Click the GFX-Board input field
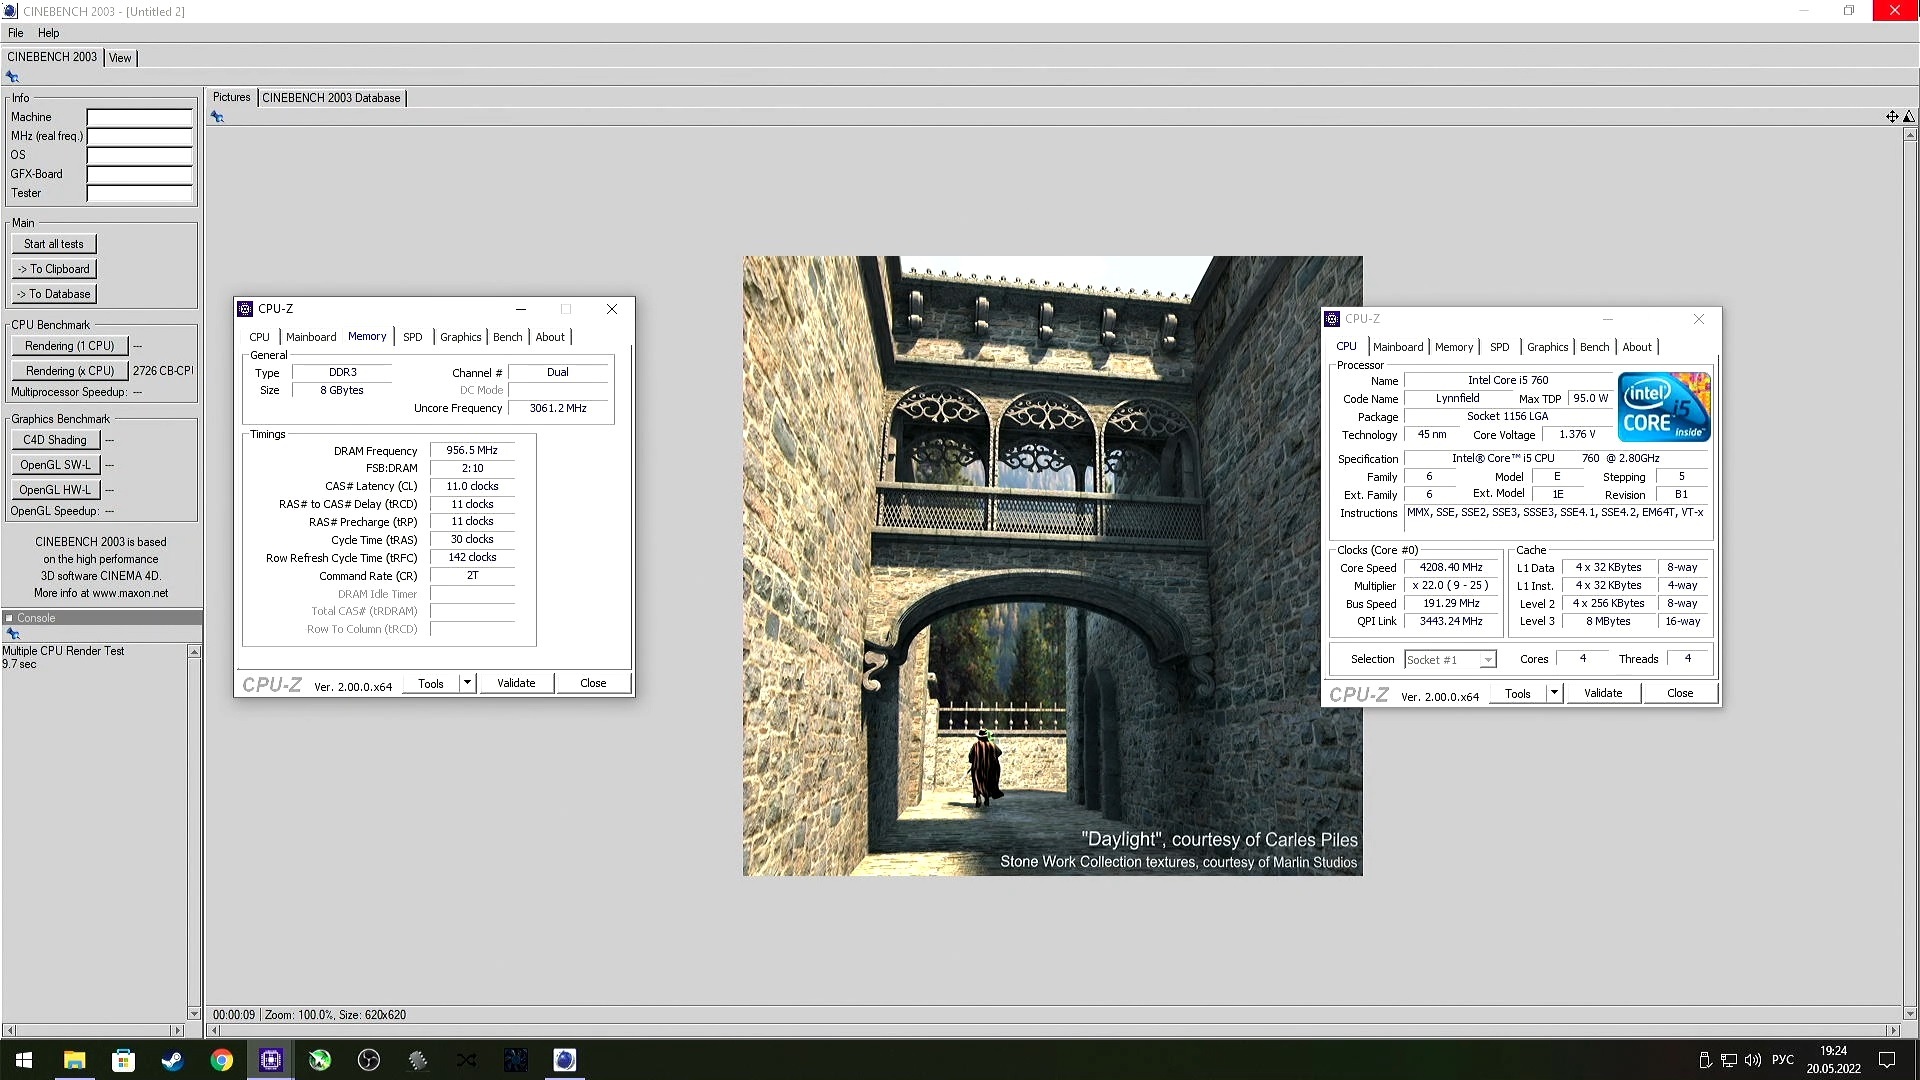 tap(139, 174)
